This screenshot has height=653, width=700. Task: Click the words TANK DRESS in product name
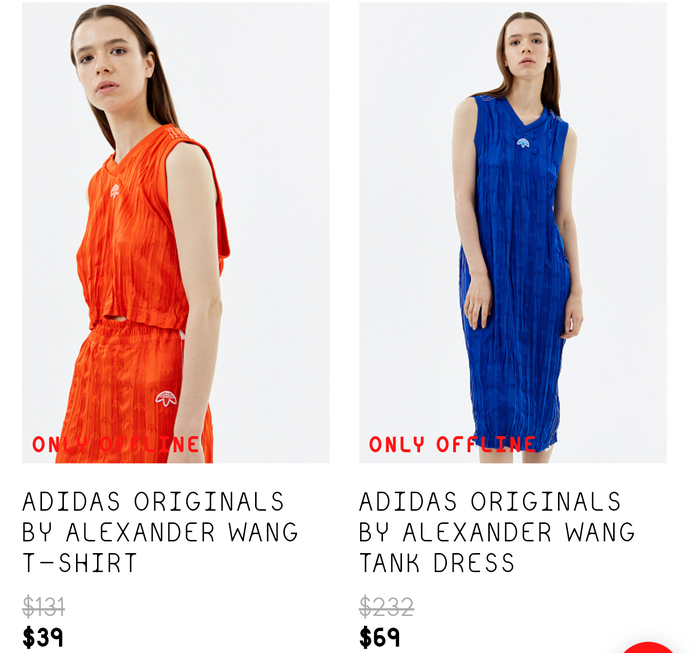pyautogui.click(x=437, y=563)
